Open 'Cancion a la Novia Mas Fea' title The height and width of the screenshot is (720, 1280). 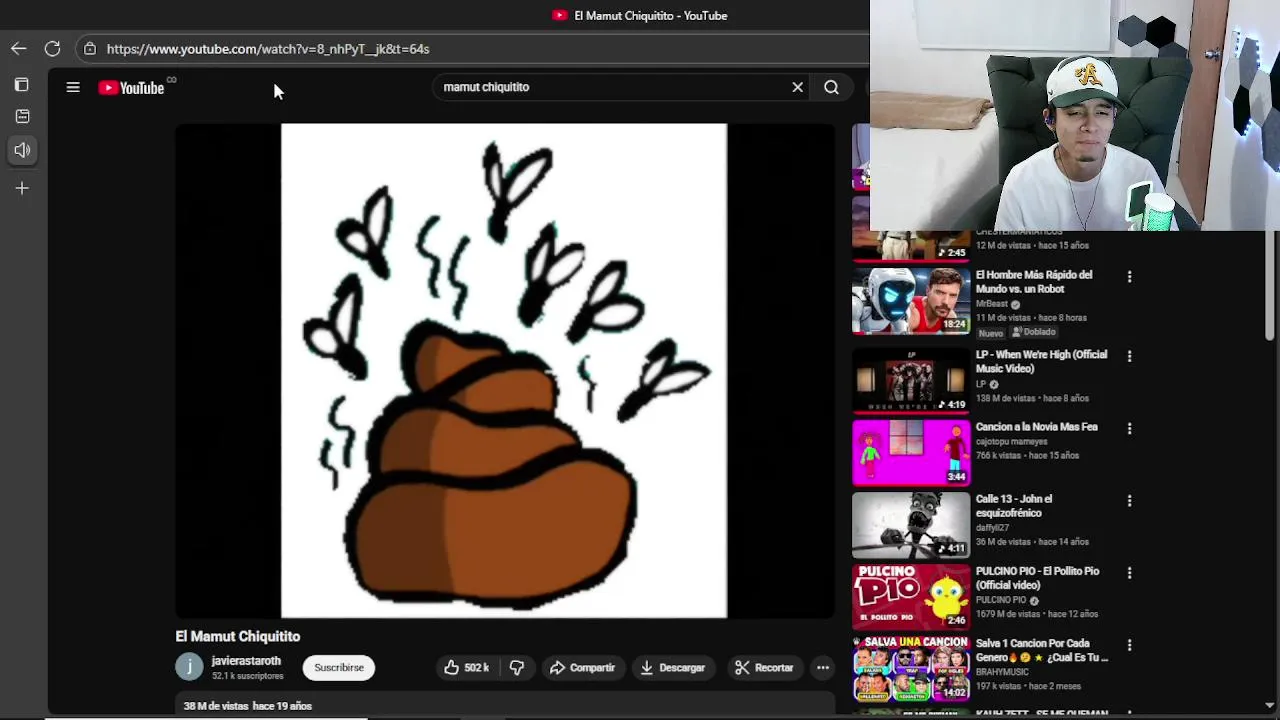(1036, 427)
